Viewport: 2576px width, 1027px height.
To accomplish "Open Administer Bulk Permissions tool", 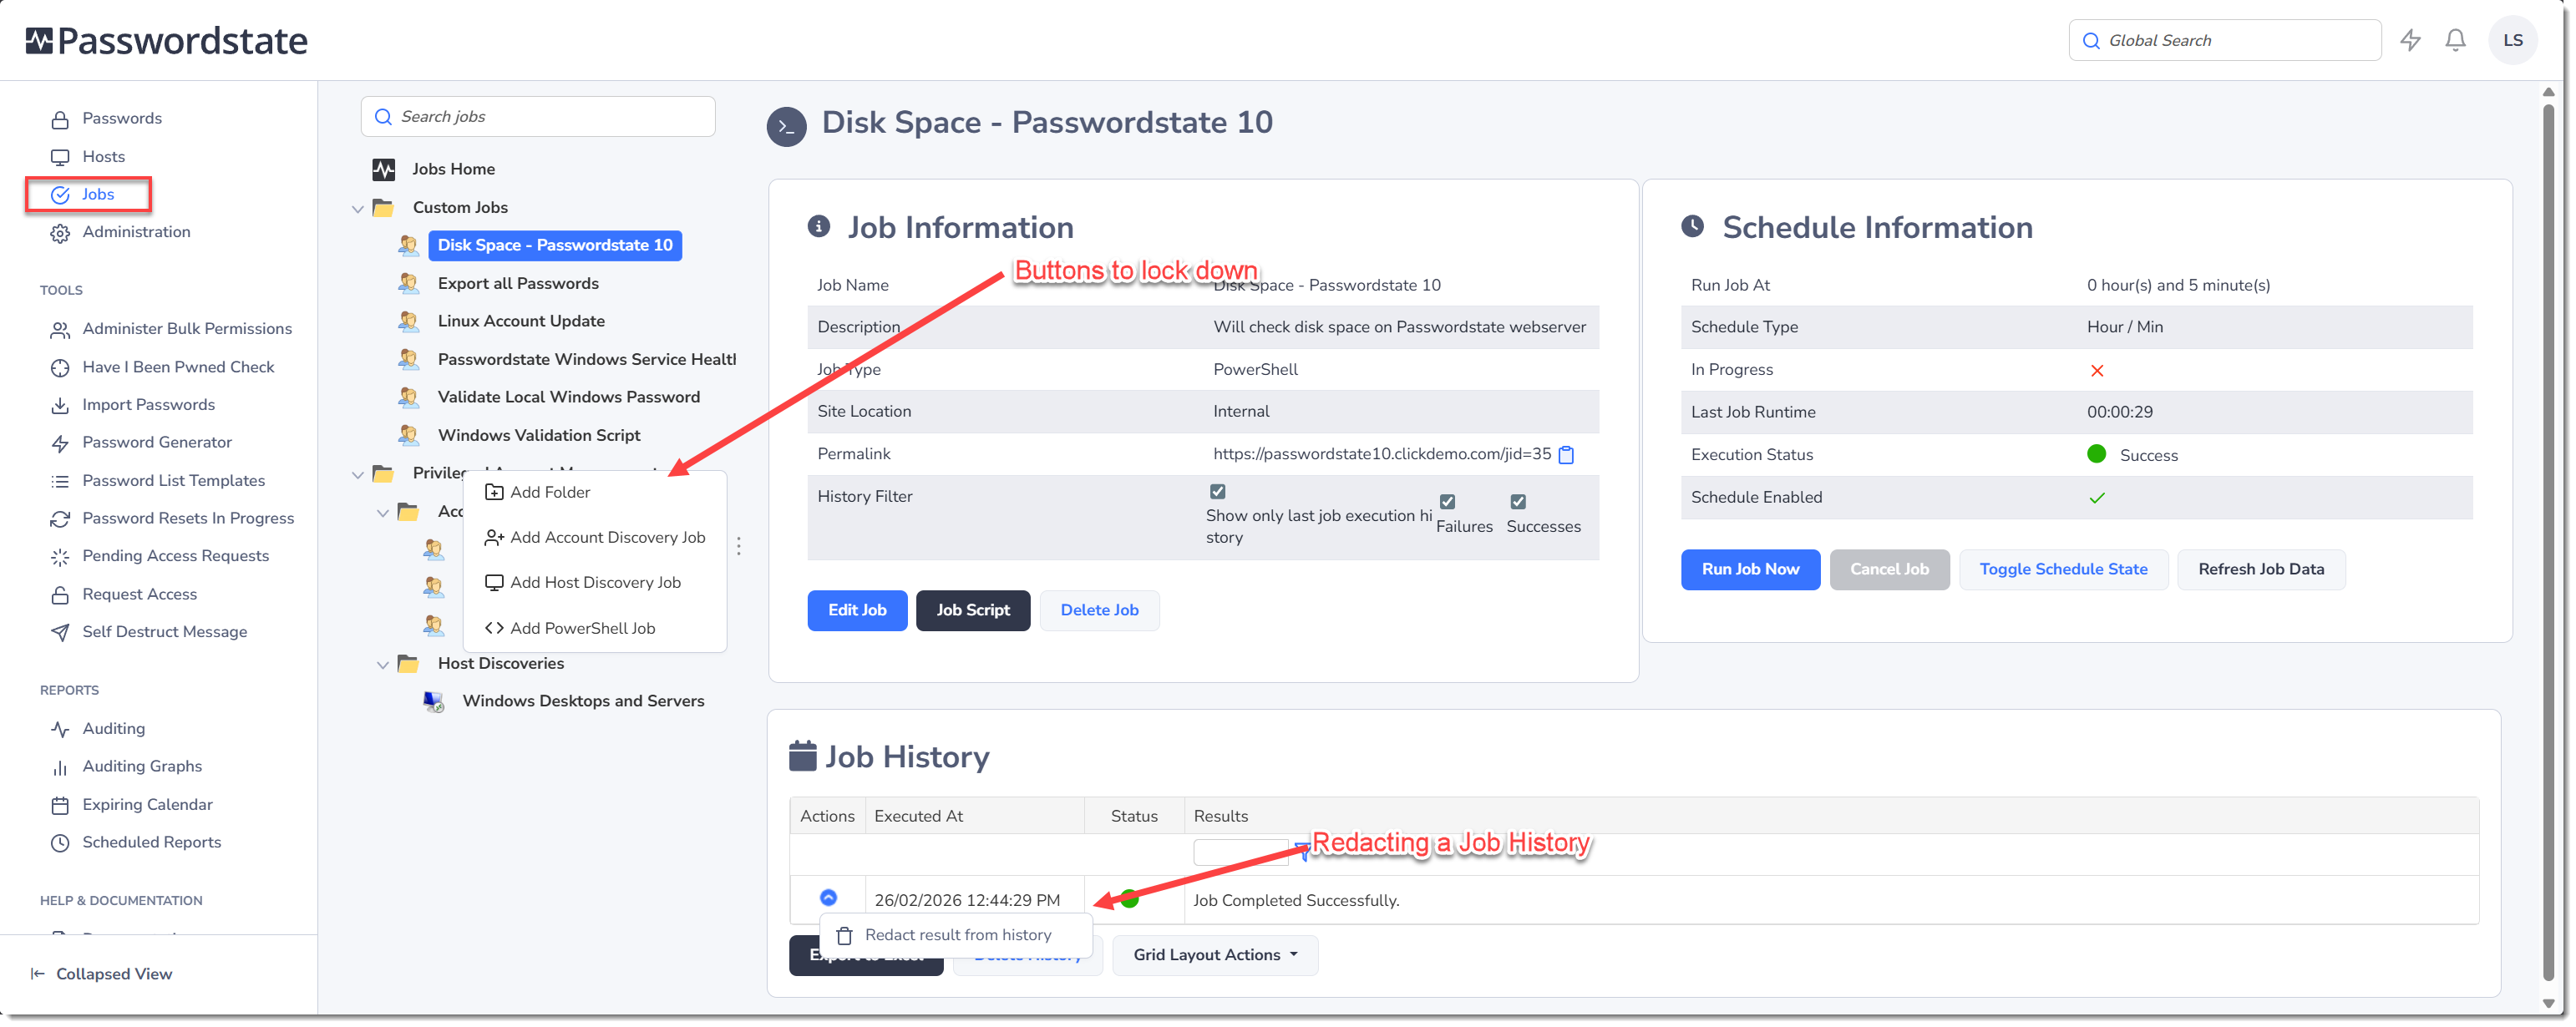I will tap(187, 329).
